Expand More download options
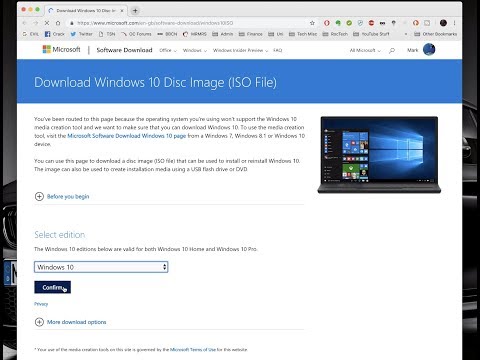480x360 pixels. (x=71, y=322)
